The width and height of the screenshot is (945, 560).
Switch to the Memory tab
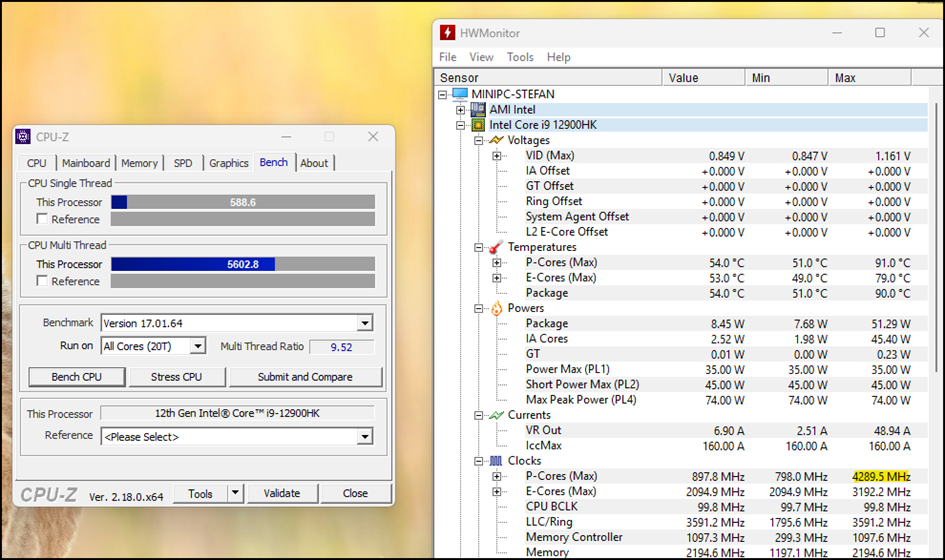pos(139,163)
